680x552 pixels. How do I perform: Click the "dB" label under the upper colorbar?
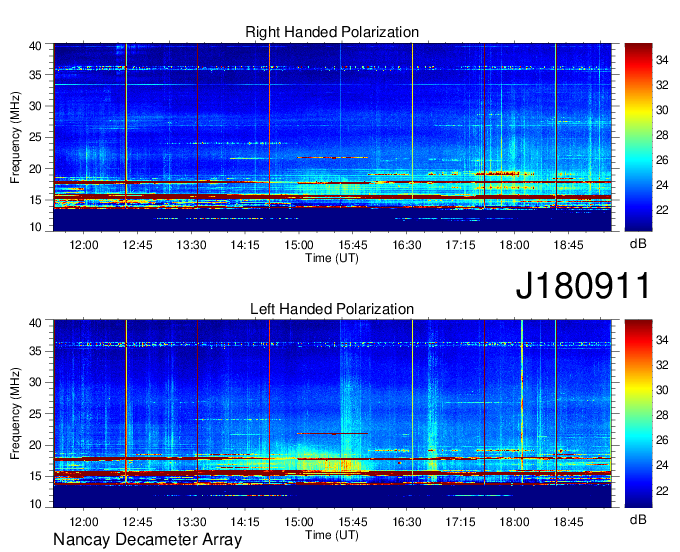tap(638, 244)
